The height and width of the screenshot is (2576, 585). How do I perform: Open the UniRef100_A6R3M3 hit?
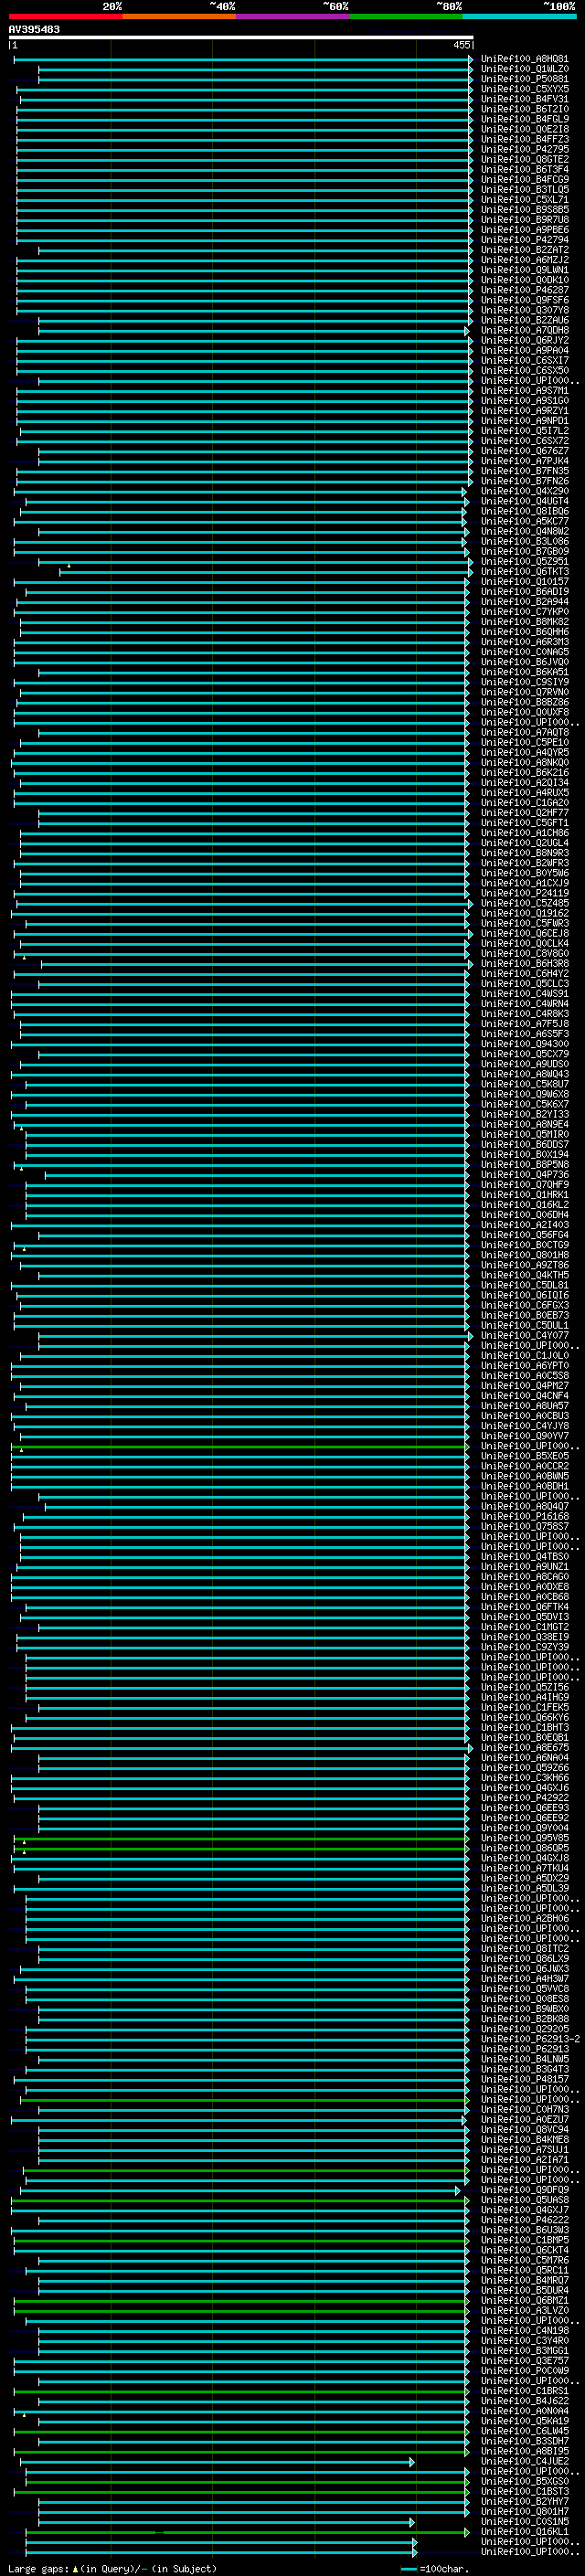(525, 642)
